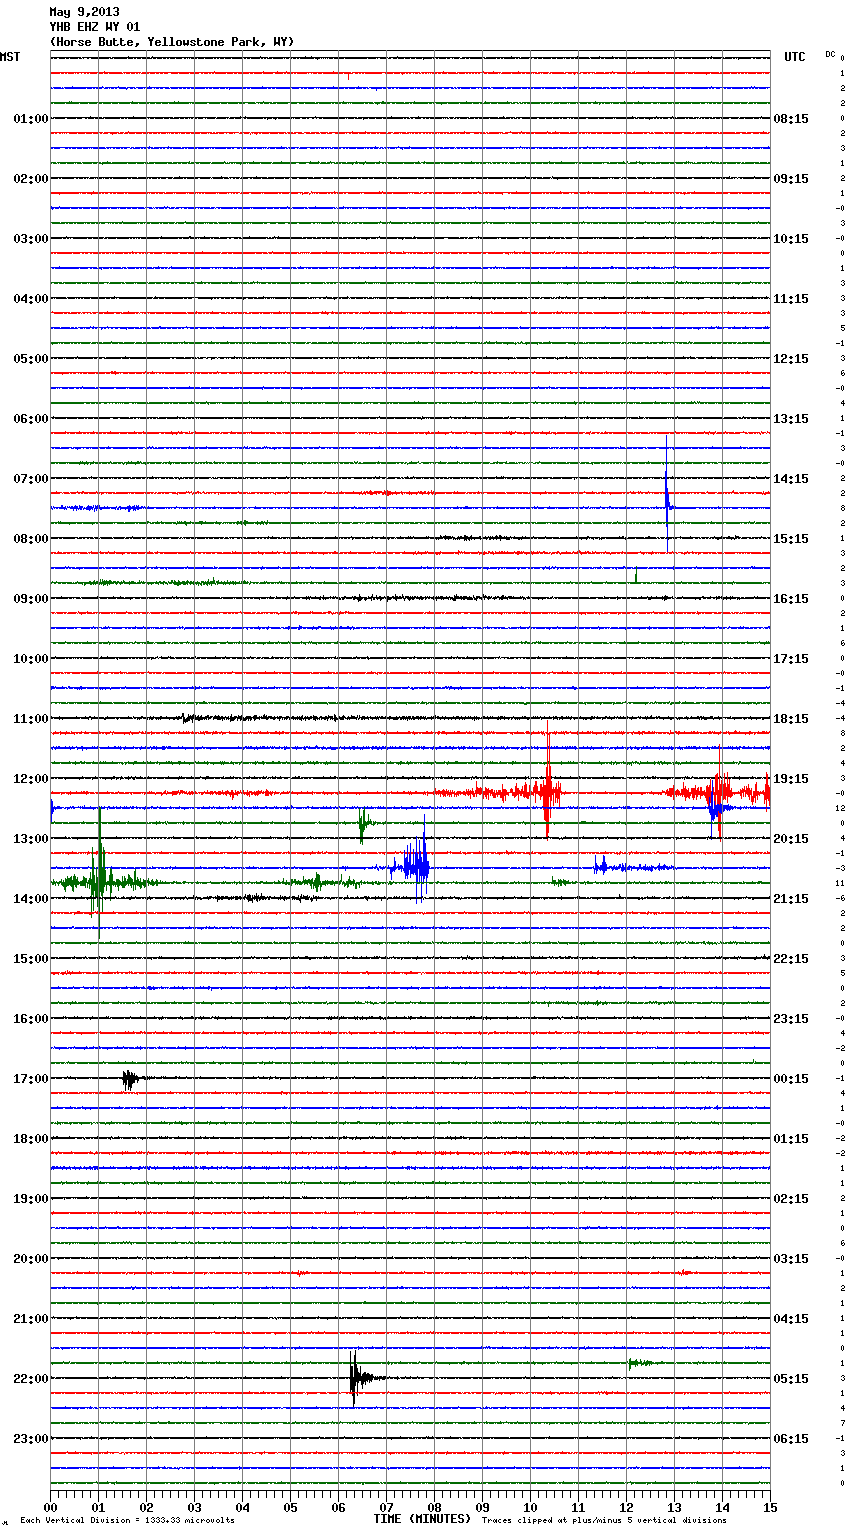Viewport: 850px width, 1534px height.
Task: Click the 10:15 UTC time label
Action: click(791, 239)
